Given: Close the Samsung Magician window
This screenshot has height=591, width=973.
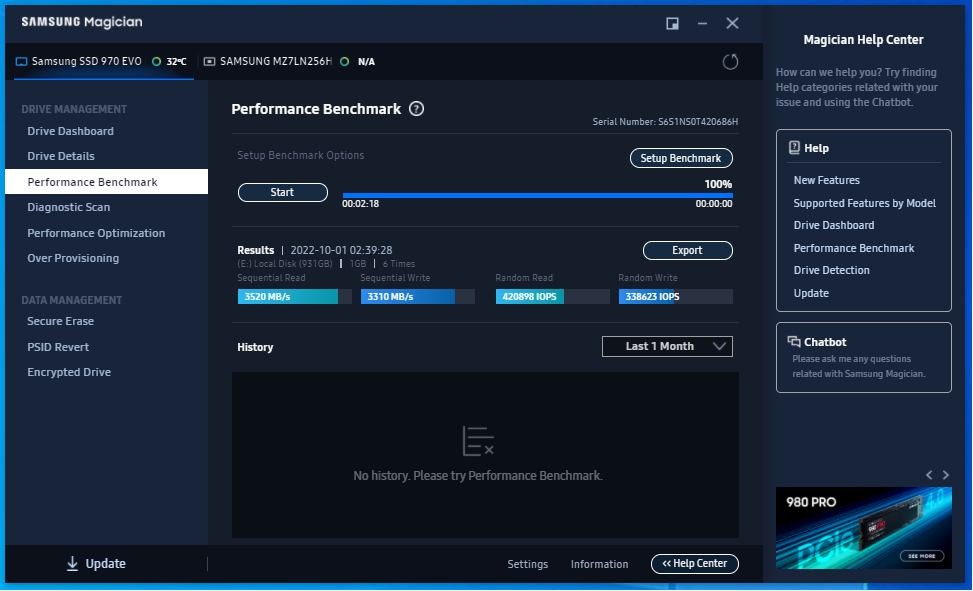Looking at the screenshot, I should click(732, 24).
